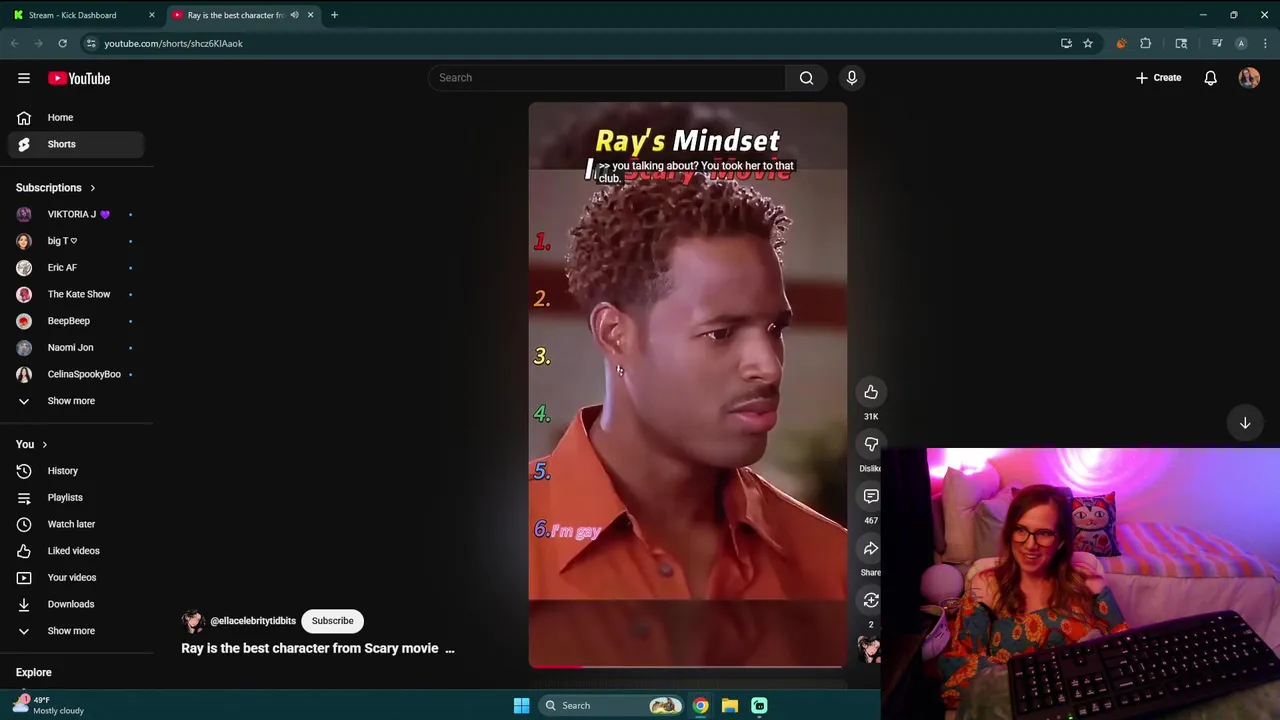Share this short
Image resolution: width=1280 pixels, height=720 pixels.
[871, 548]
